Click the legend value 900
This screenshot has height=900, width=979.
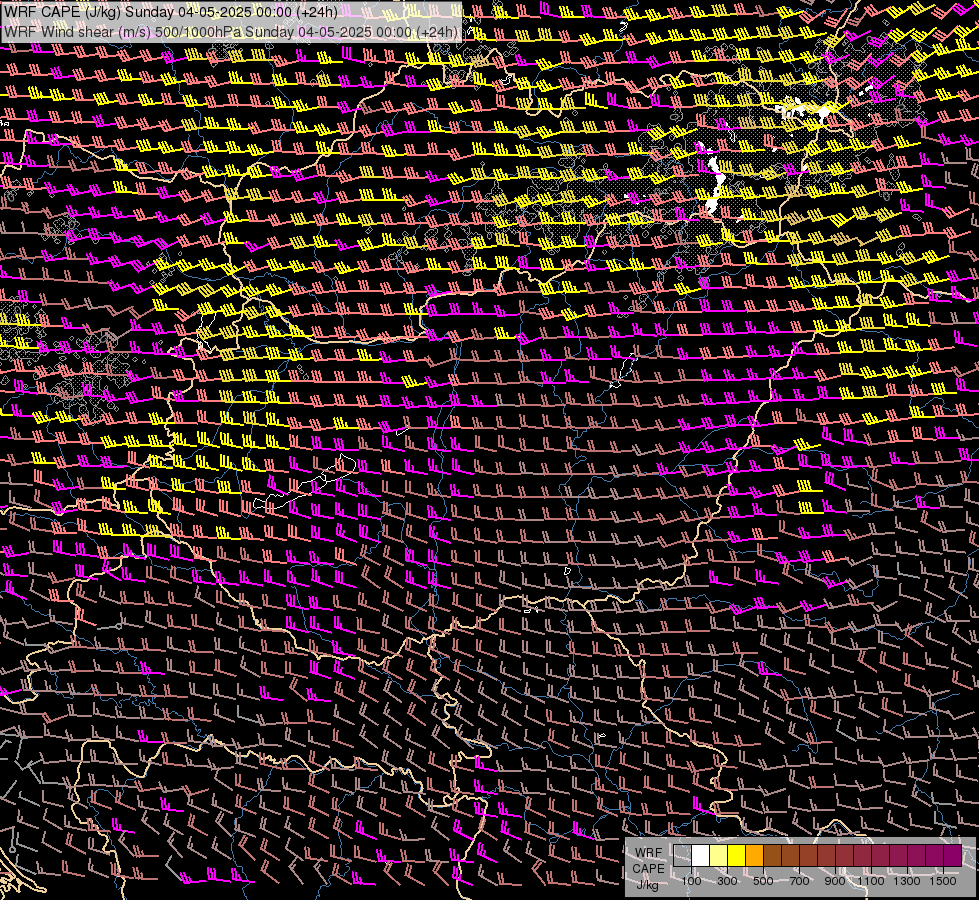click(x=835, y=881)
